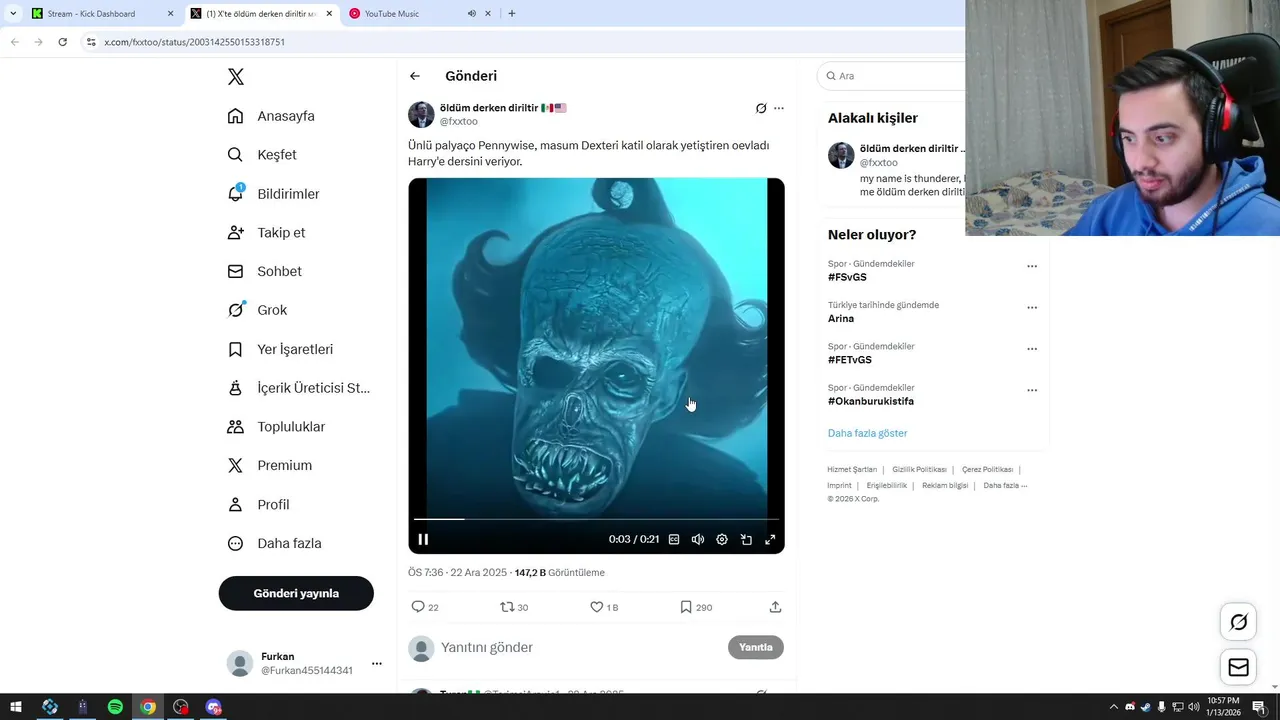The image size is (1280, 720).
Task: Switch to Stream - Kick Dashboard tab
Action: pos(103,14)
